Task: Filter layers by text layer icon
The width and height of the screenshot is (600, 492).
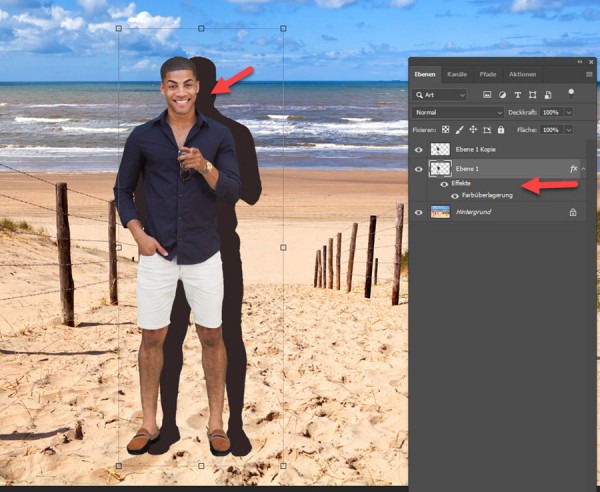Action: click(x=520, y=94)
